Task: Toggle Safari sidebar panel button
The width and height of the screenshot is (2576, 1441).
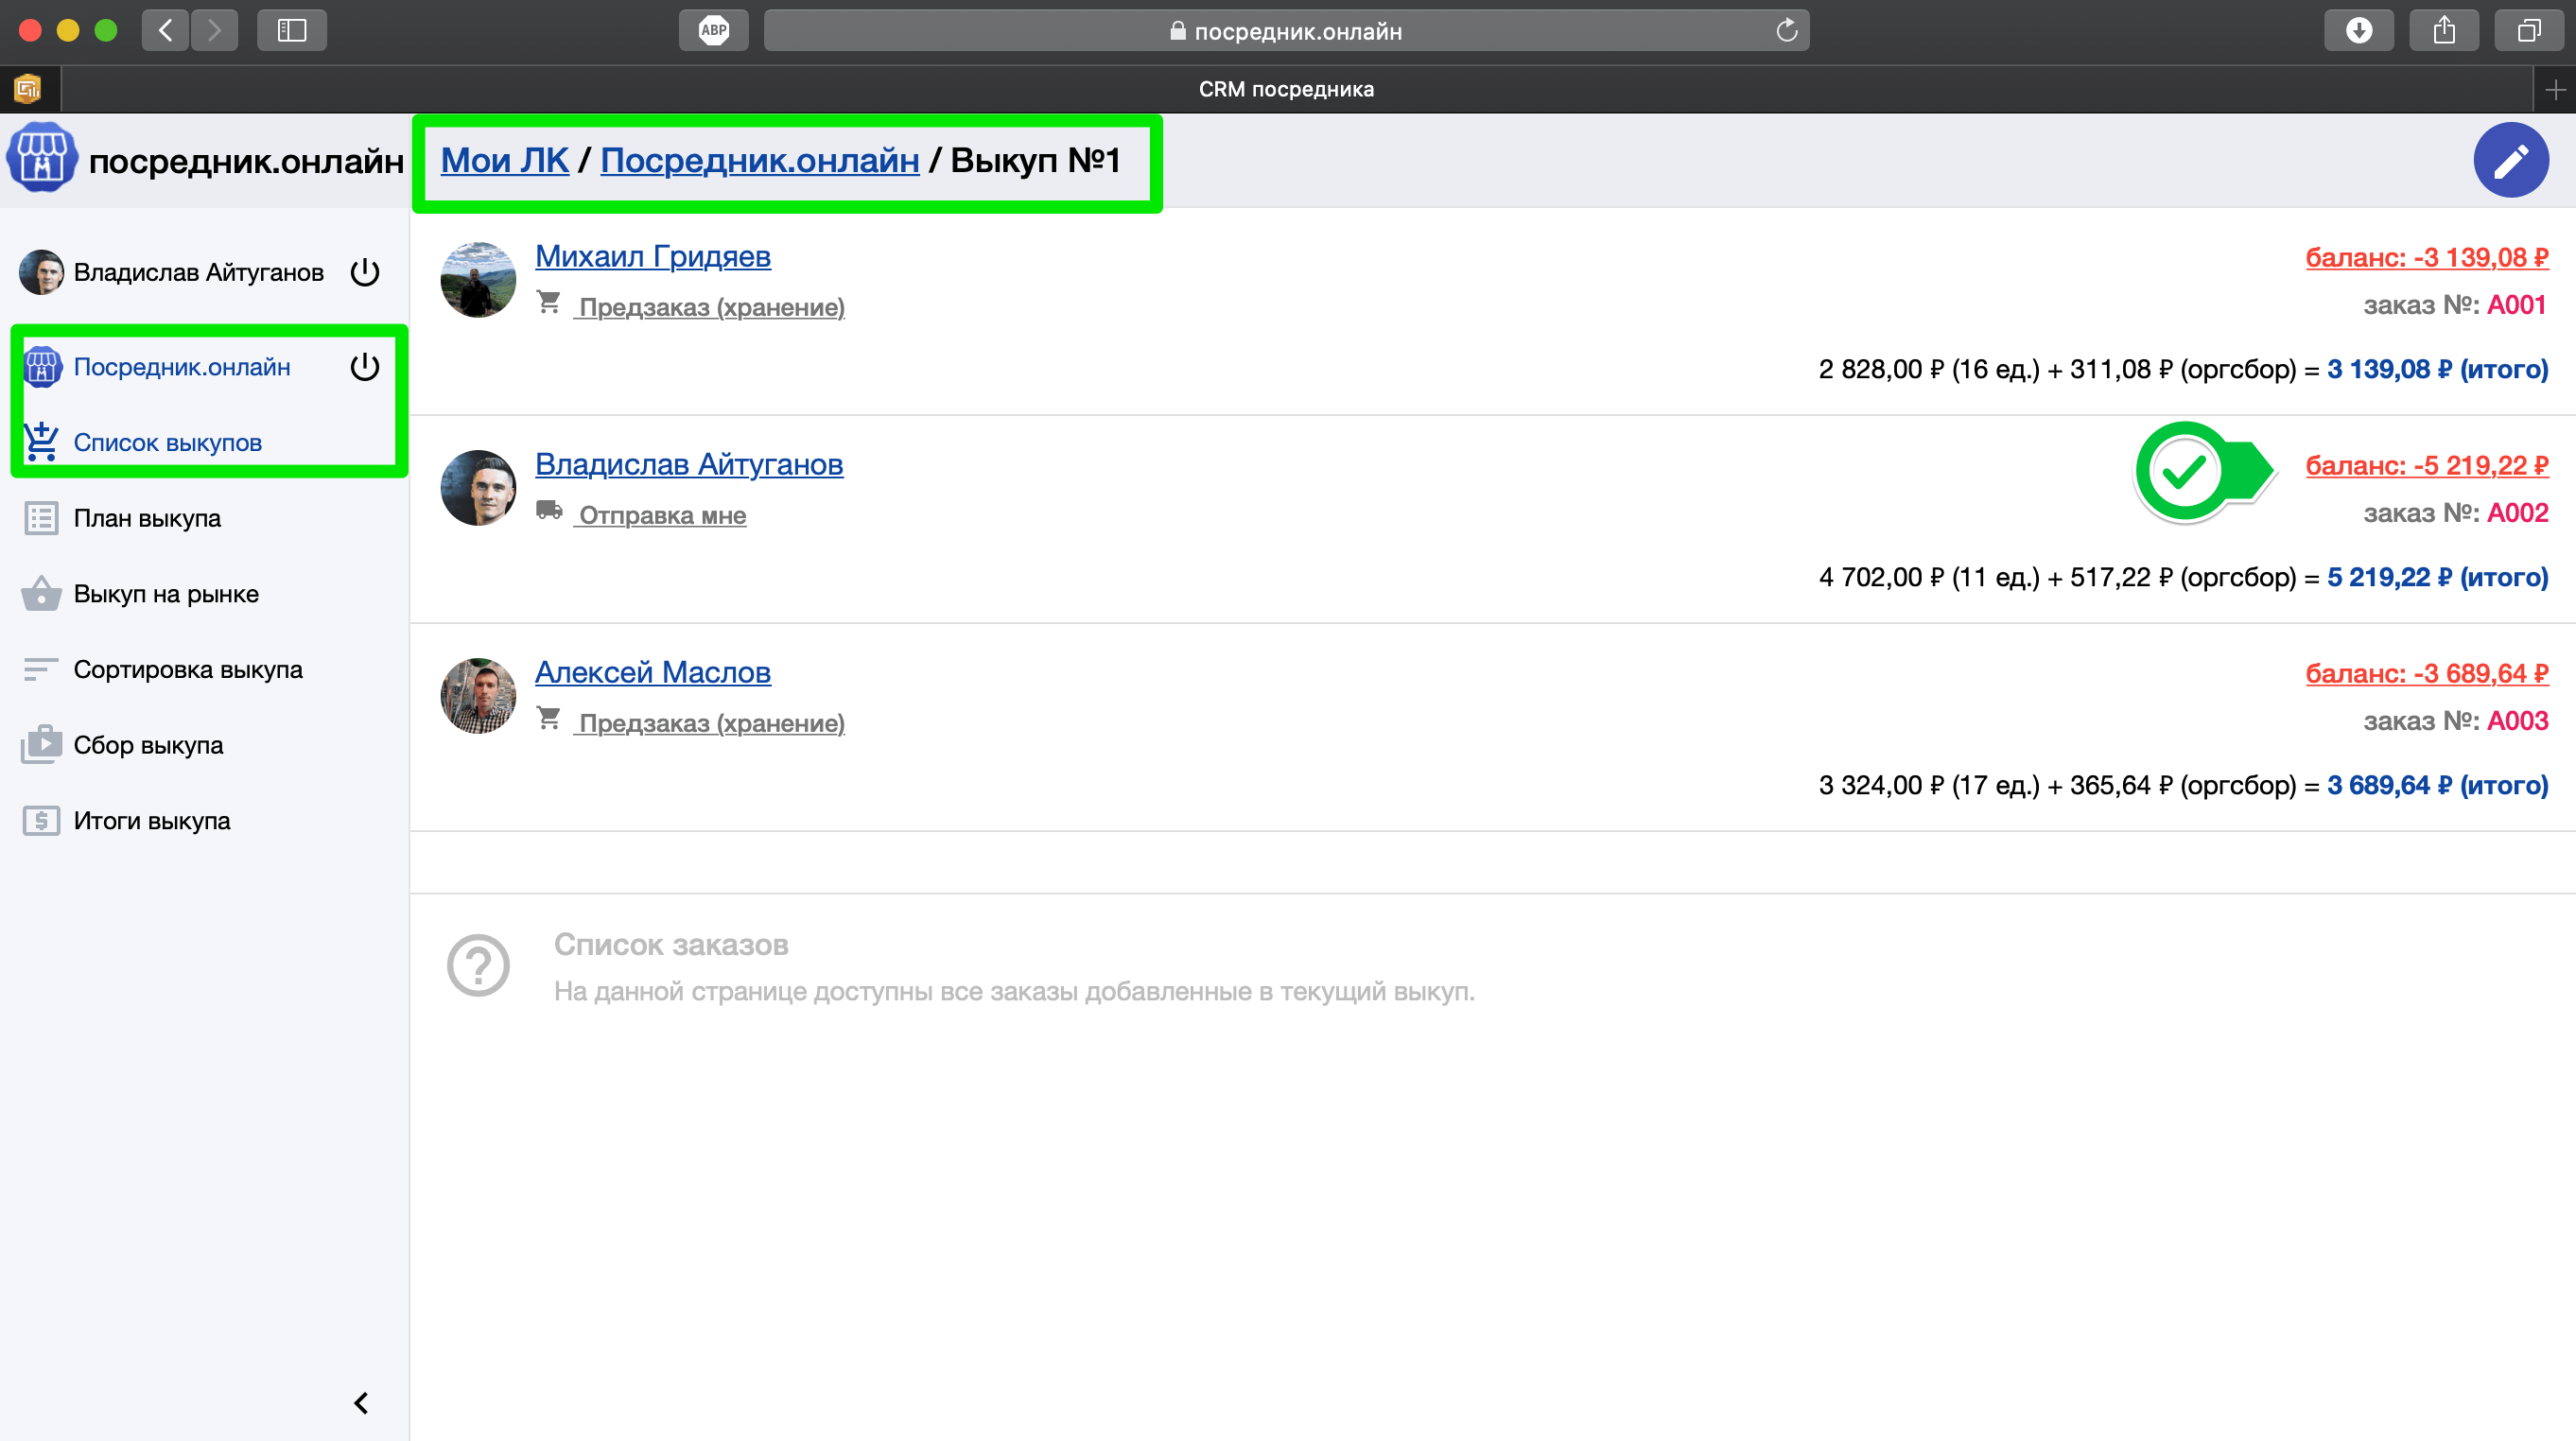Action: (x=292, y=30)
